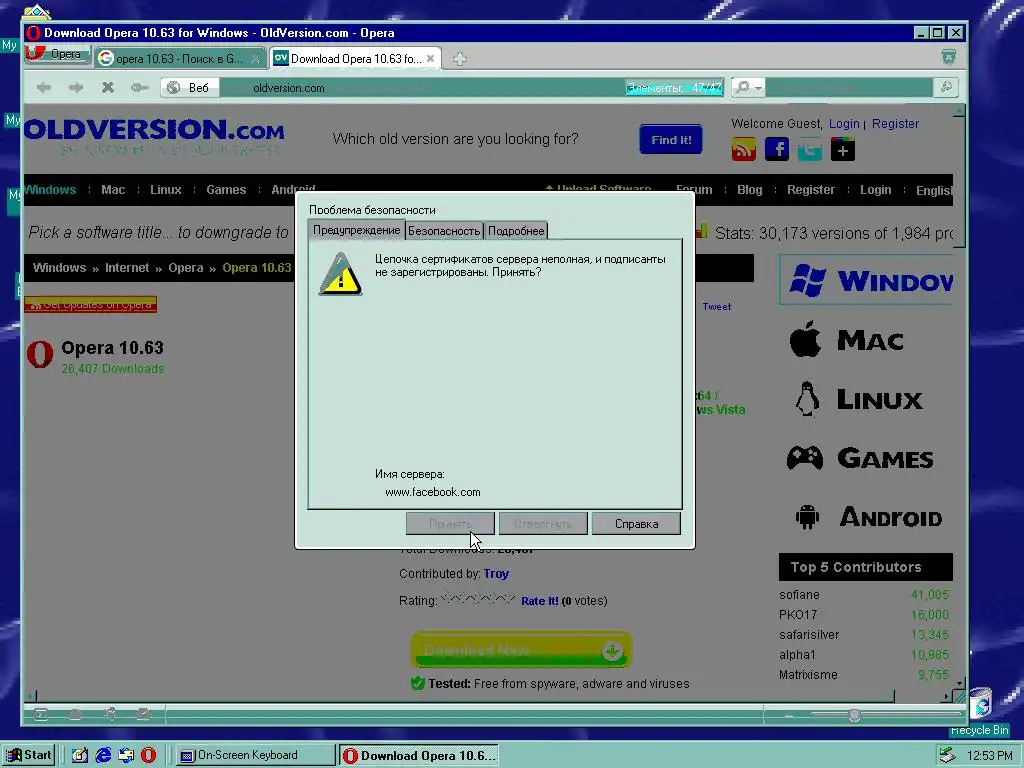Screen dimensions: 1024x768
Task: Click the black plus share icon
Action: [x=842, y=150]
